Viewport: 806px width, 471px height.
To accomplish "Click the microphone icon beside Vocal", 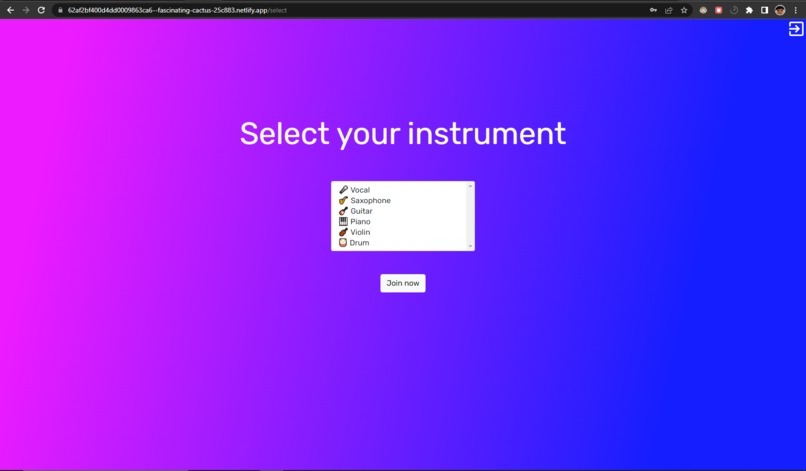I will tap(343, 190).
